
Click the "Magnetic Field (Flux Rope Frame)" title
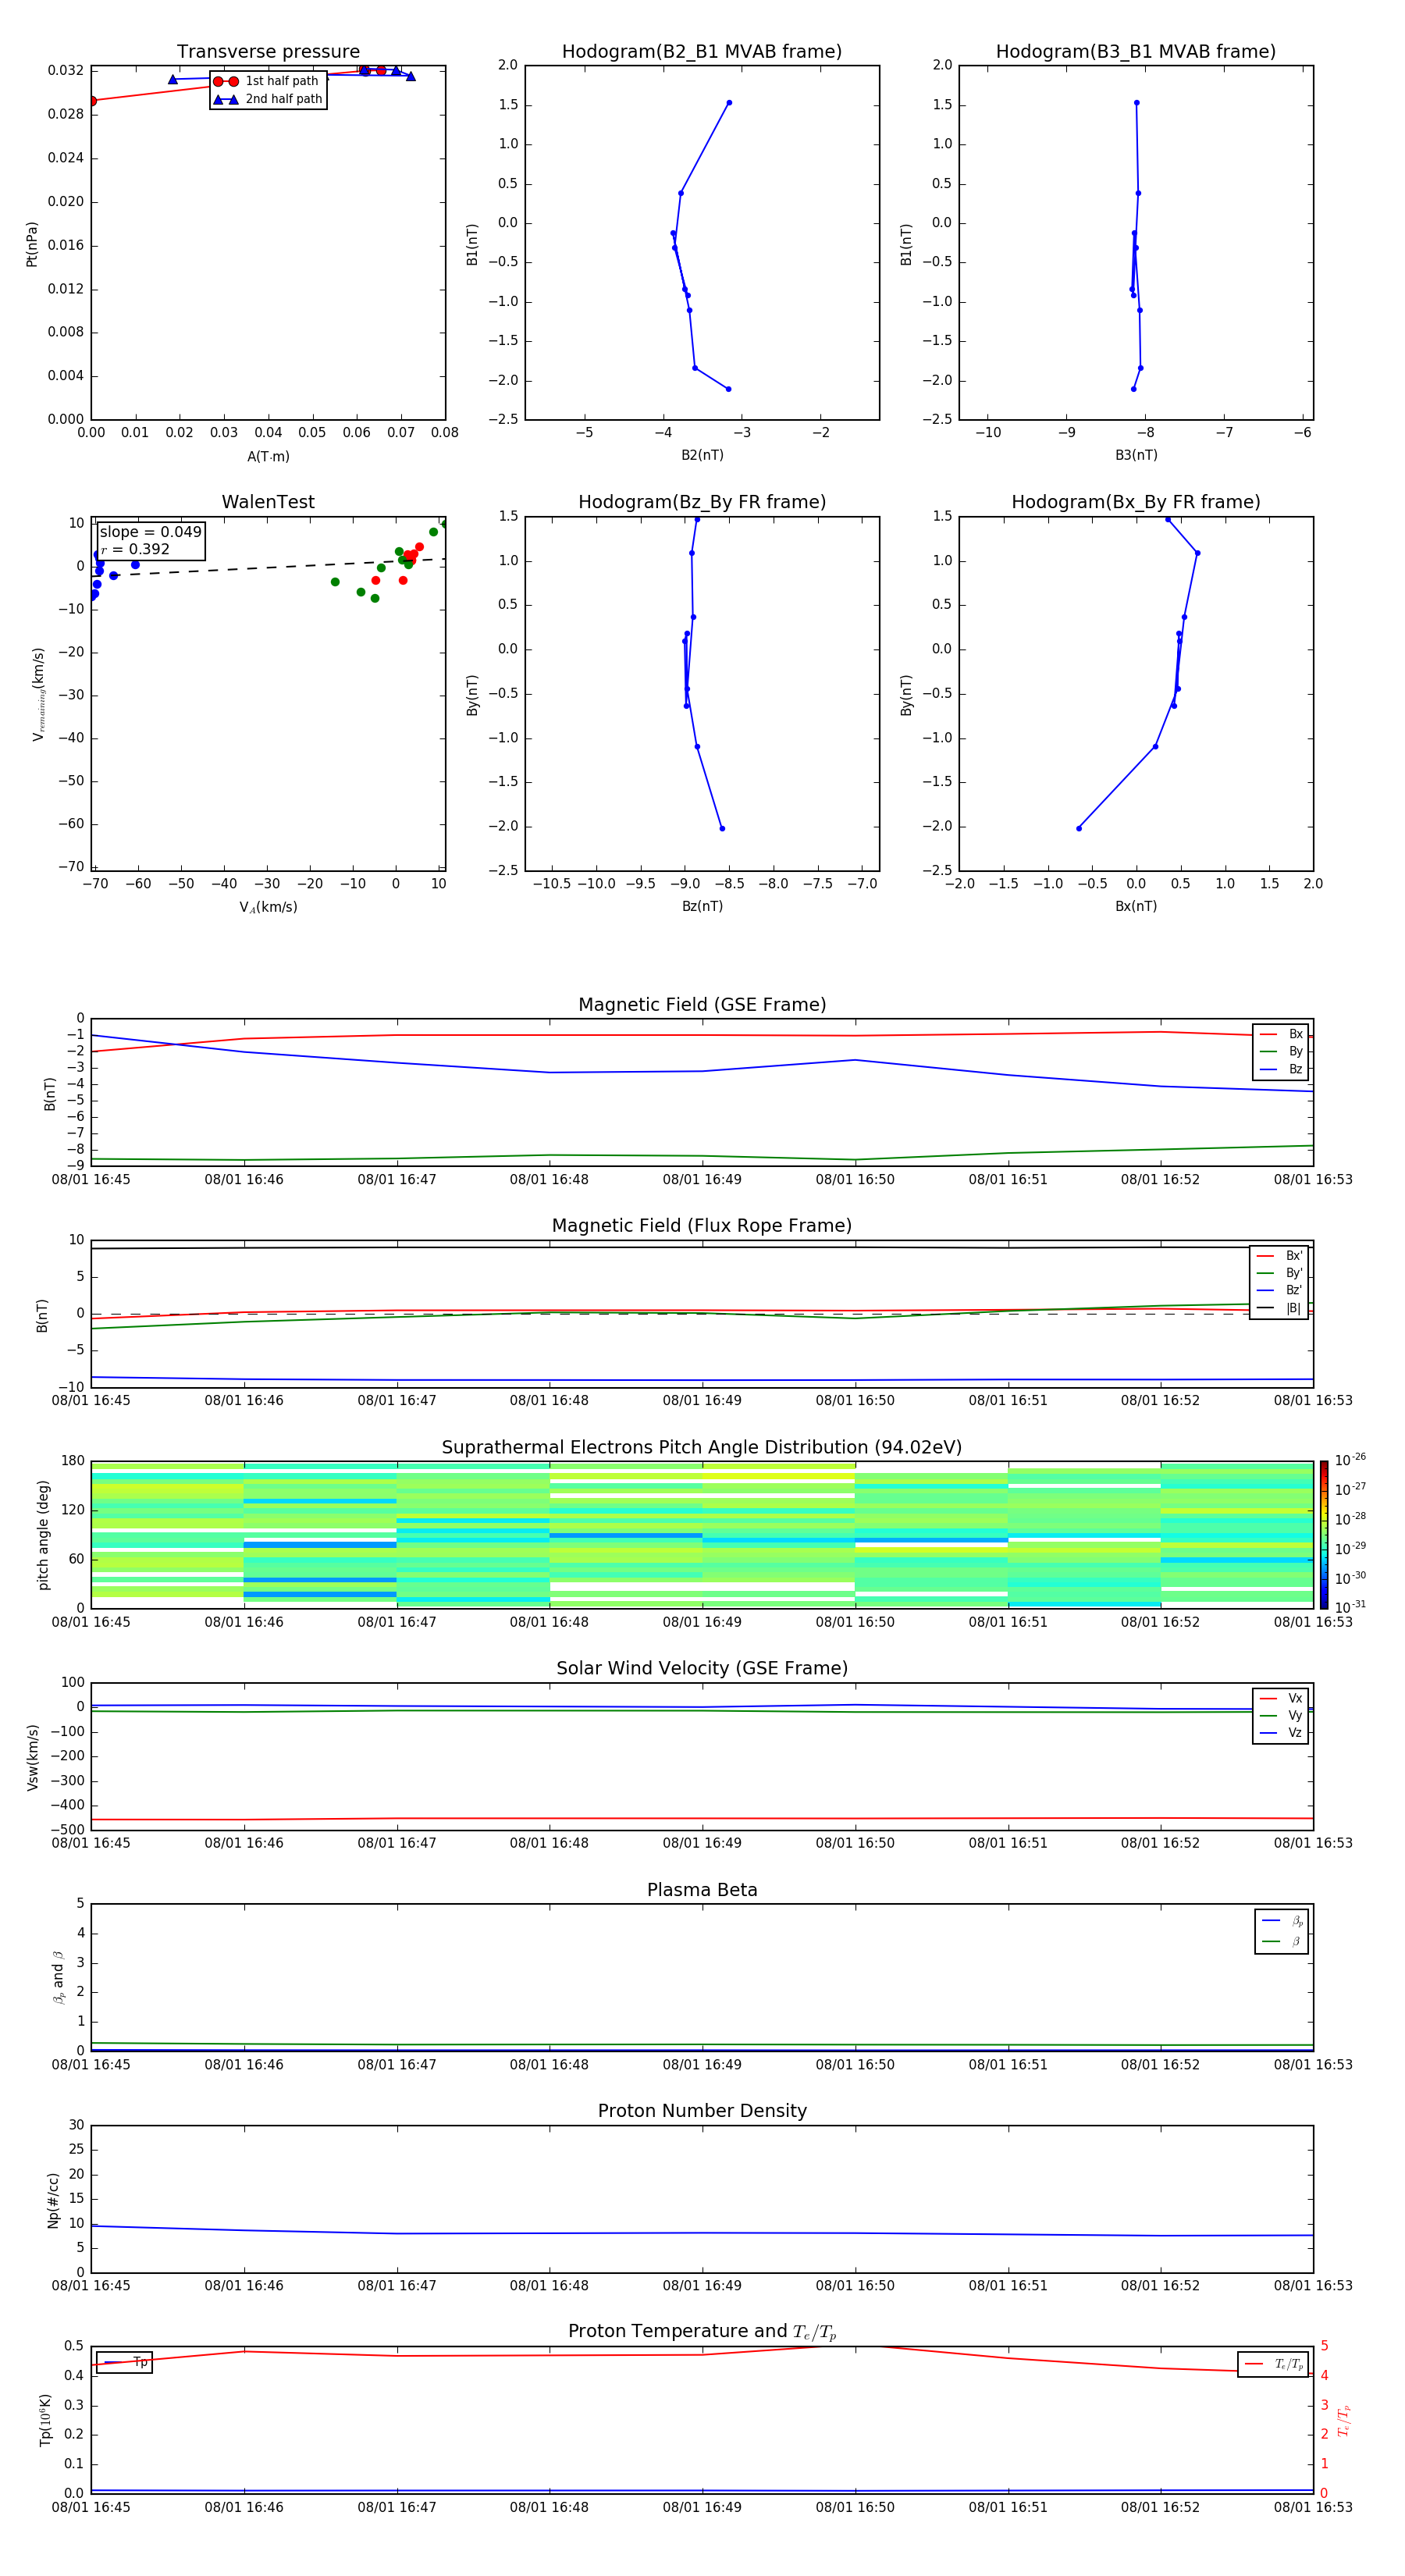tap(702, 1226)
